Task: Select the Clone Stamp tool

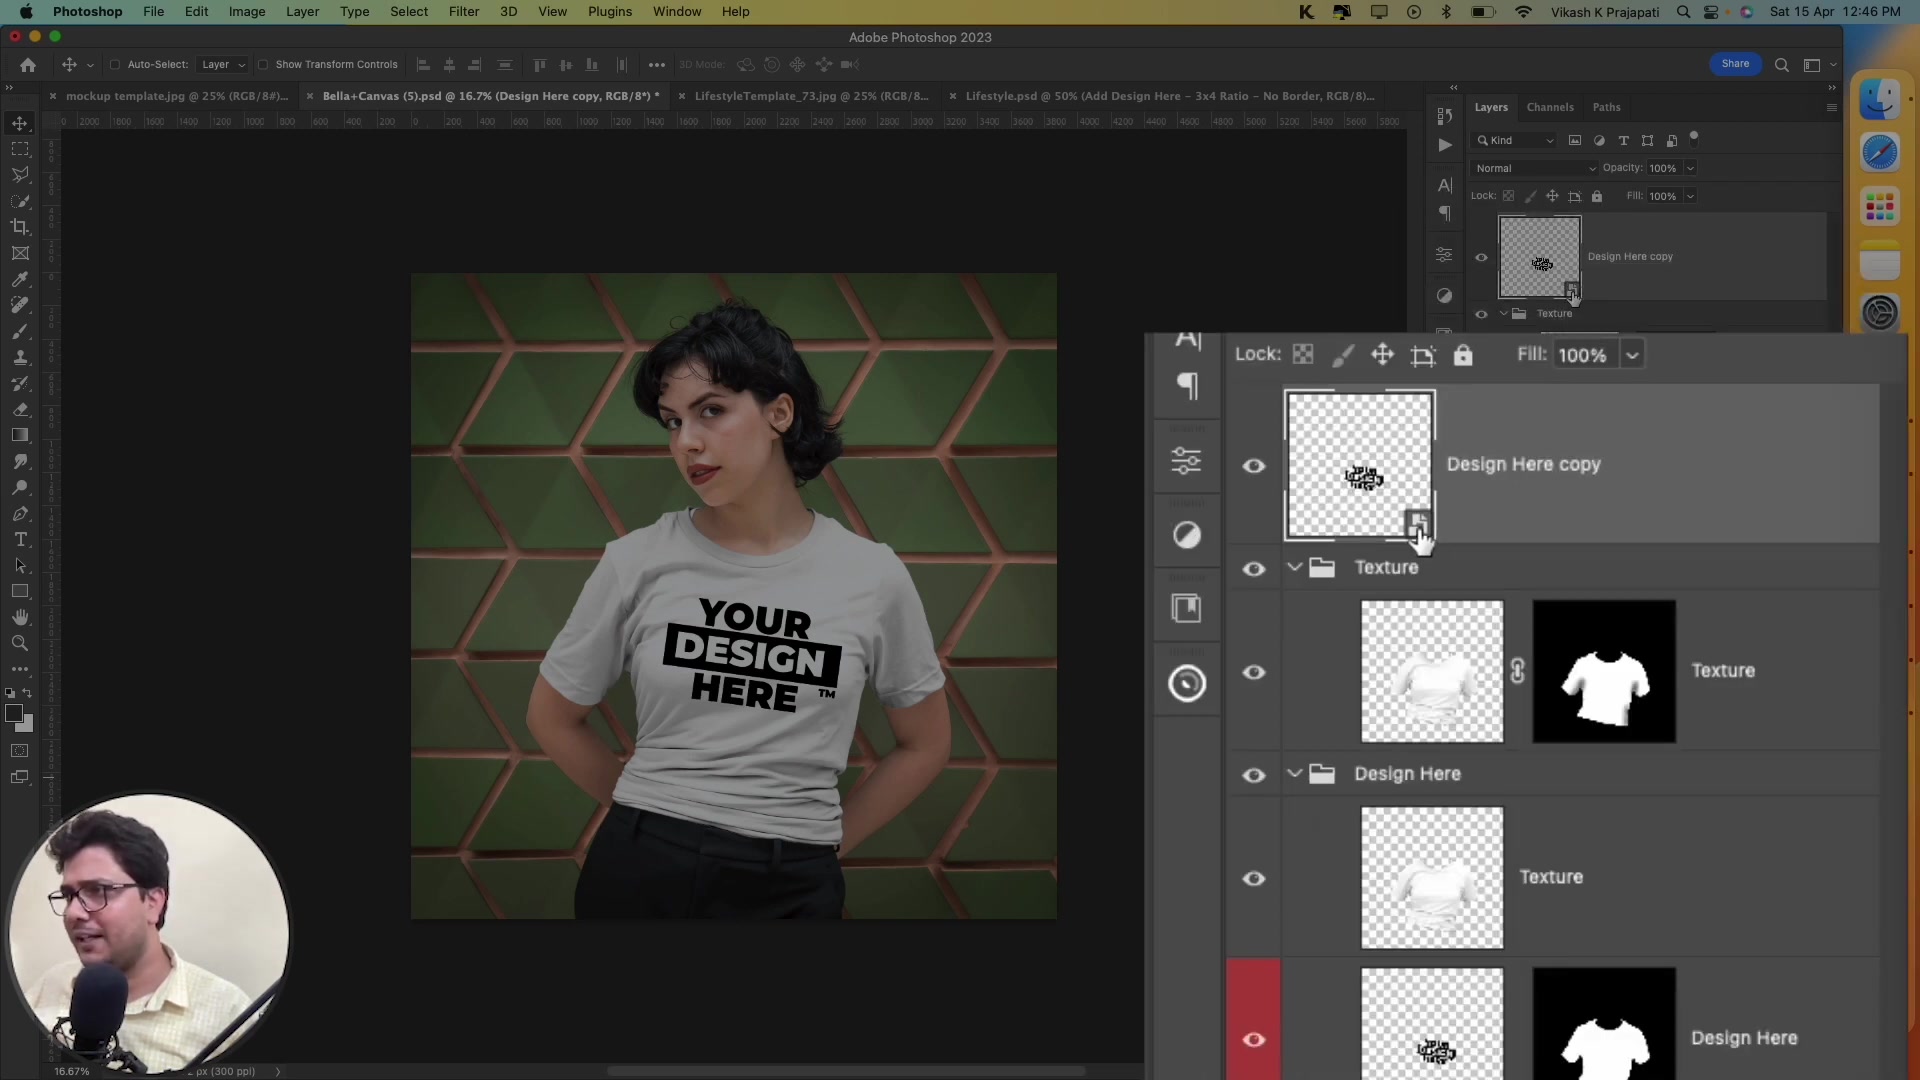Action: click(20, 357)
